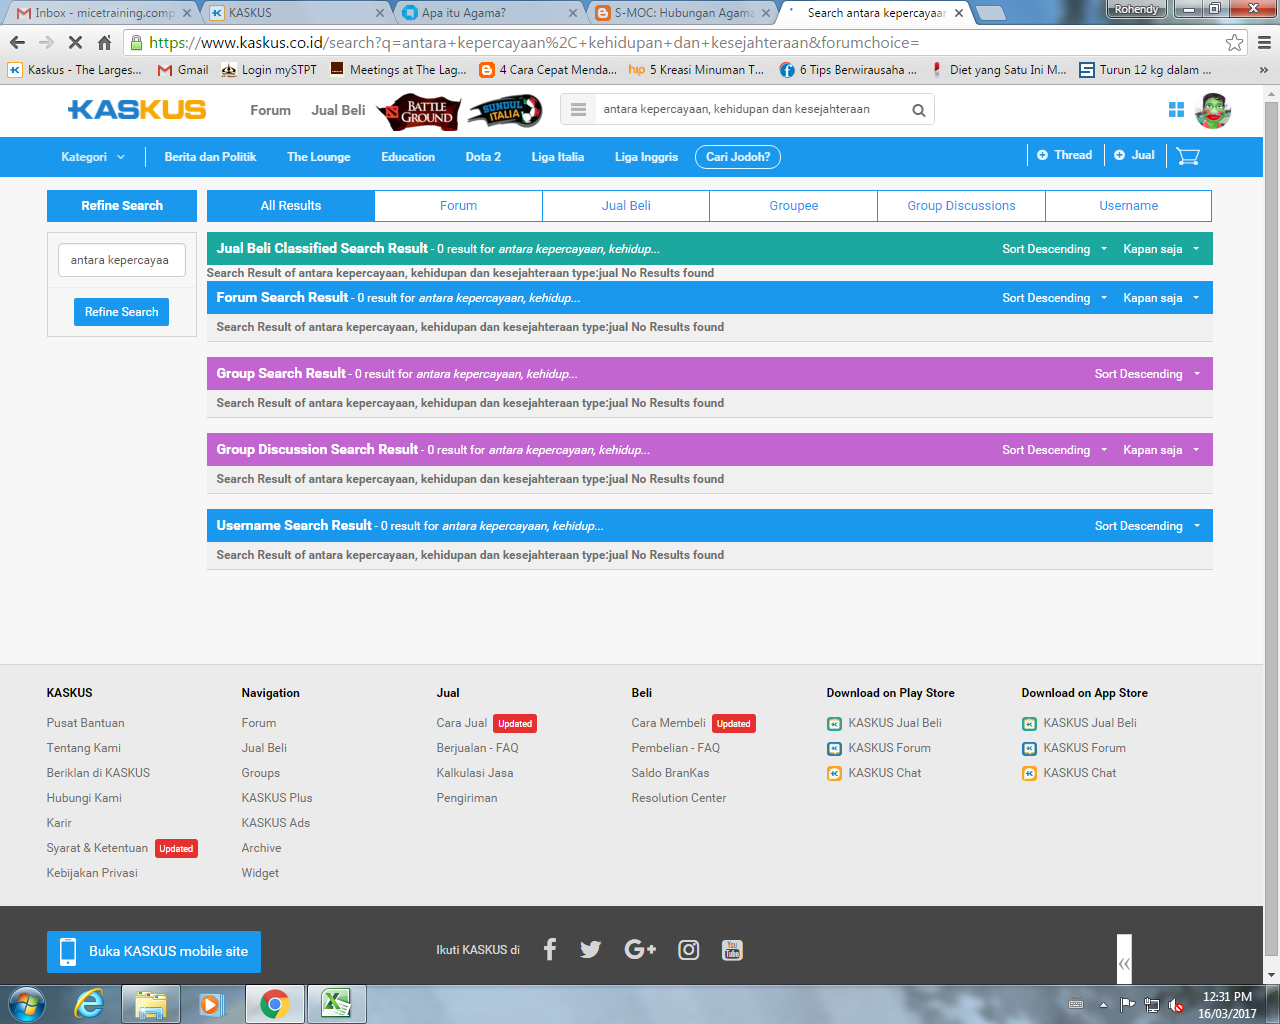The height and width of the screenshot is (1024, 1280).
Task: Open the Facebook icon in footer
Action: tap(549, 950)
